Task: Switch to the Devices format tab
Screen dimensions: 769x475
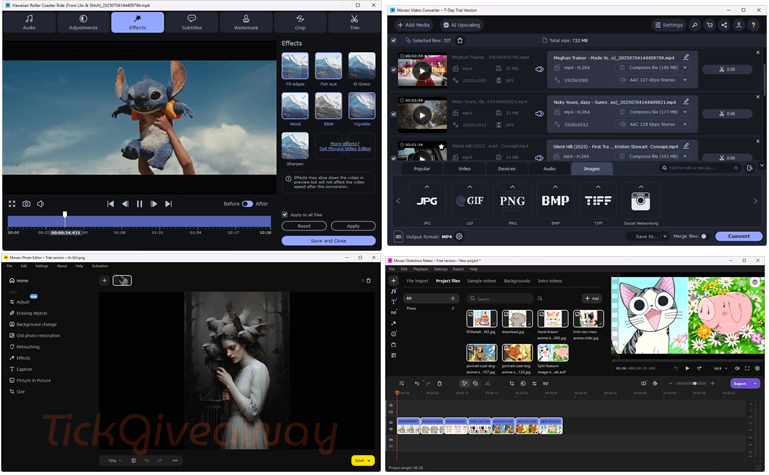Action: pos(507,169)
